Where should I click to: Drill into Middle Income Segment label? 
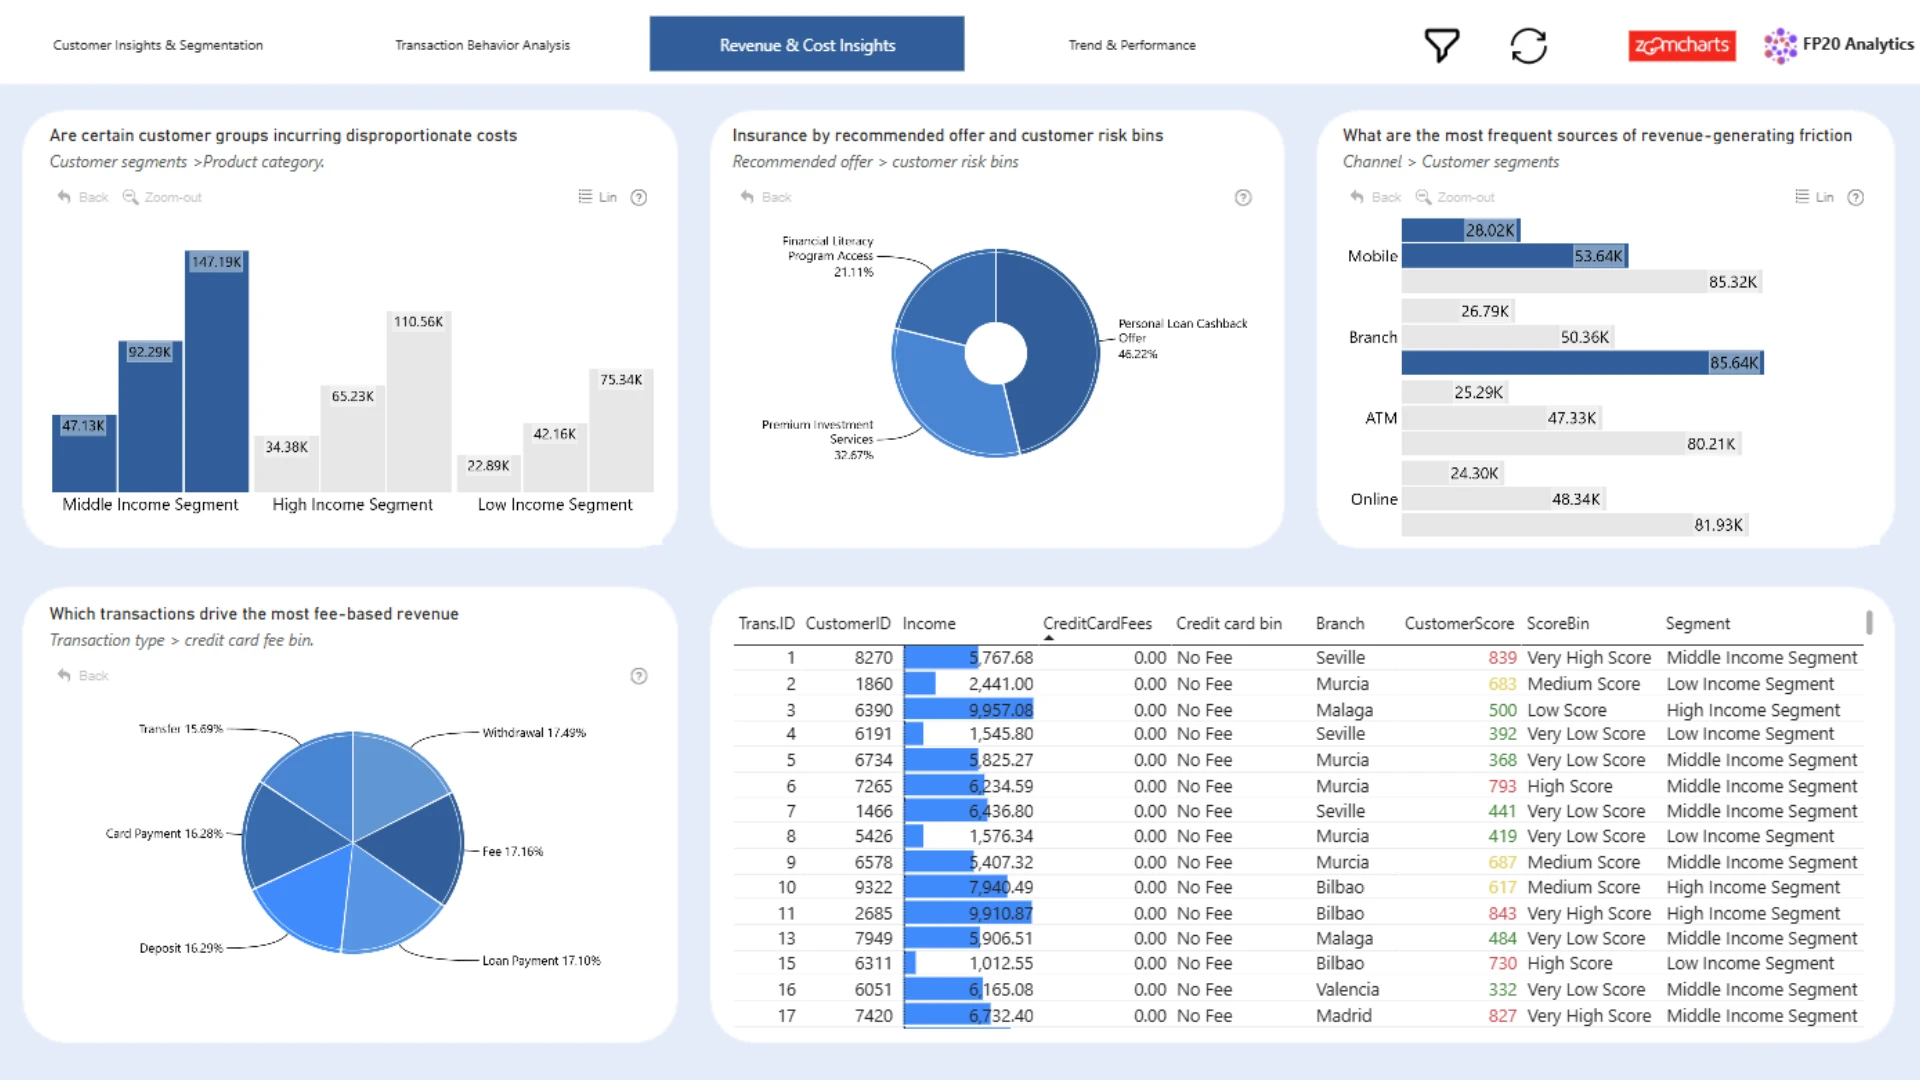[150, 505]
